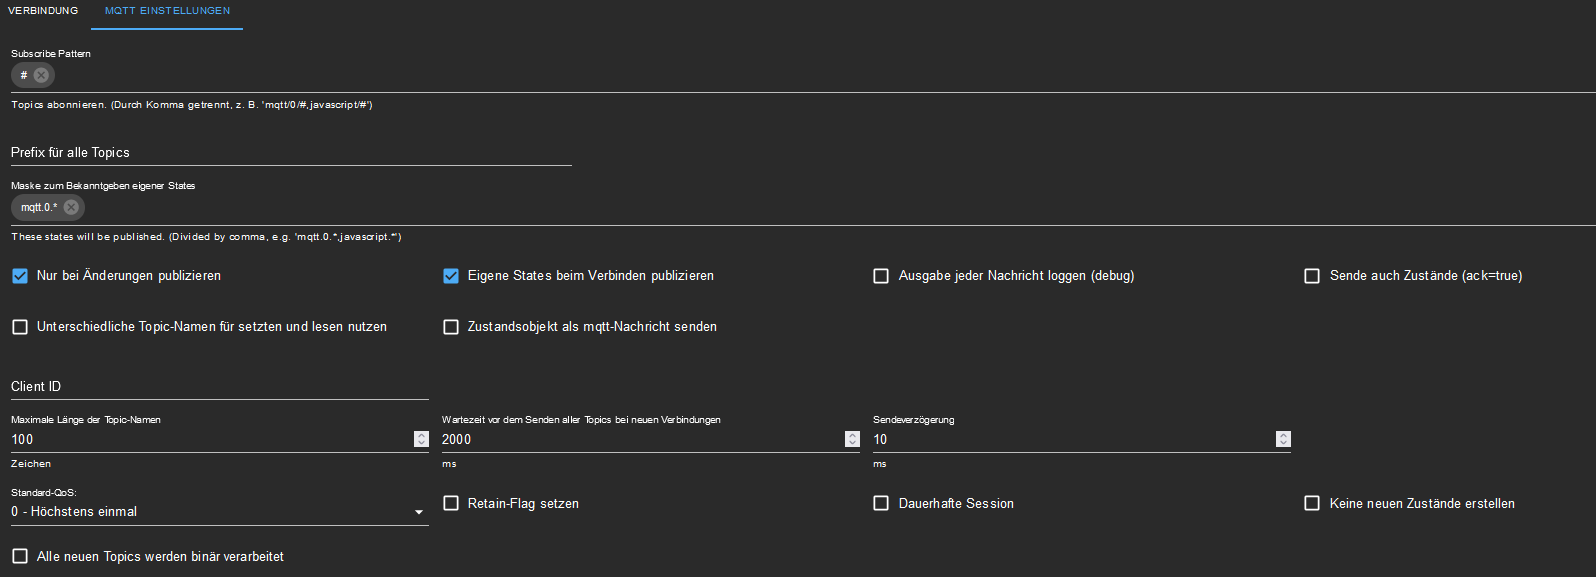Click spinner arrows on Maximale Länge field

click(x=421, y=439)
